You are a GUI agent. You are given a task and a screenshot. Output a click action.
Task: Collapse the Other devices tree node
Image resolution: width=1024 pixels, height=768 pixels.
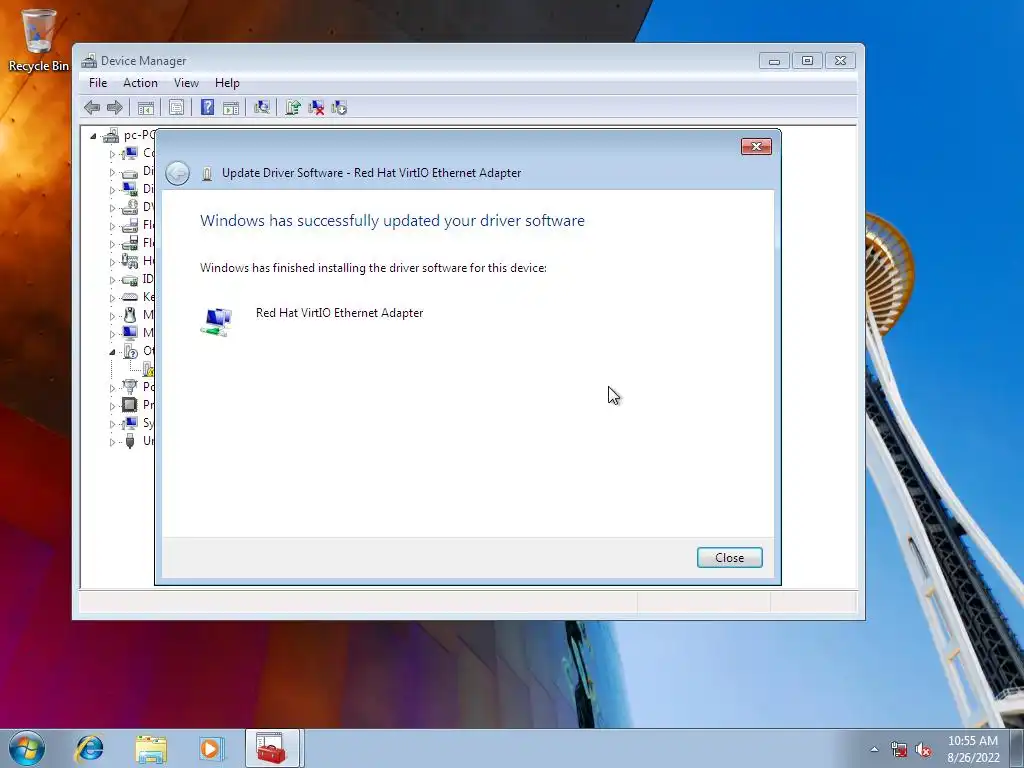[112, 352]
